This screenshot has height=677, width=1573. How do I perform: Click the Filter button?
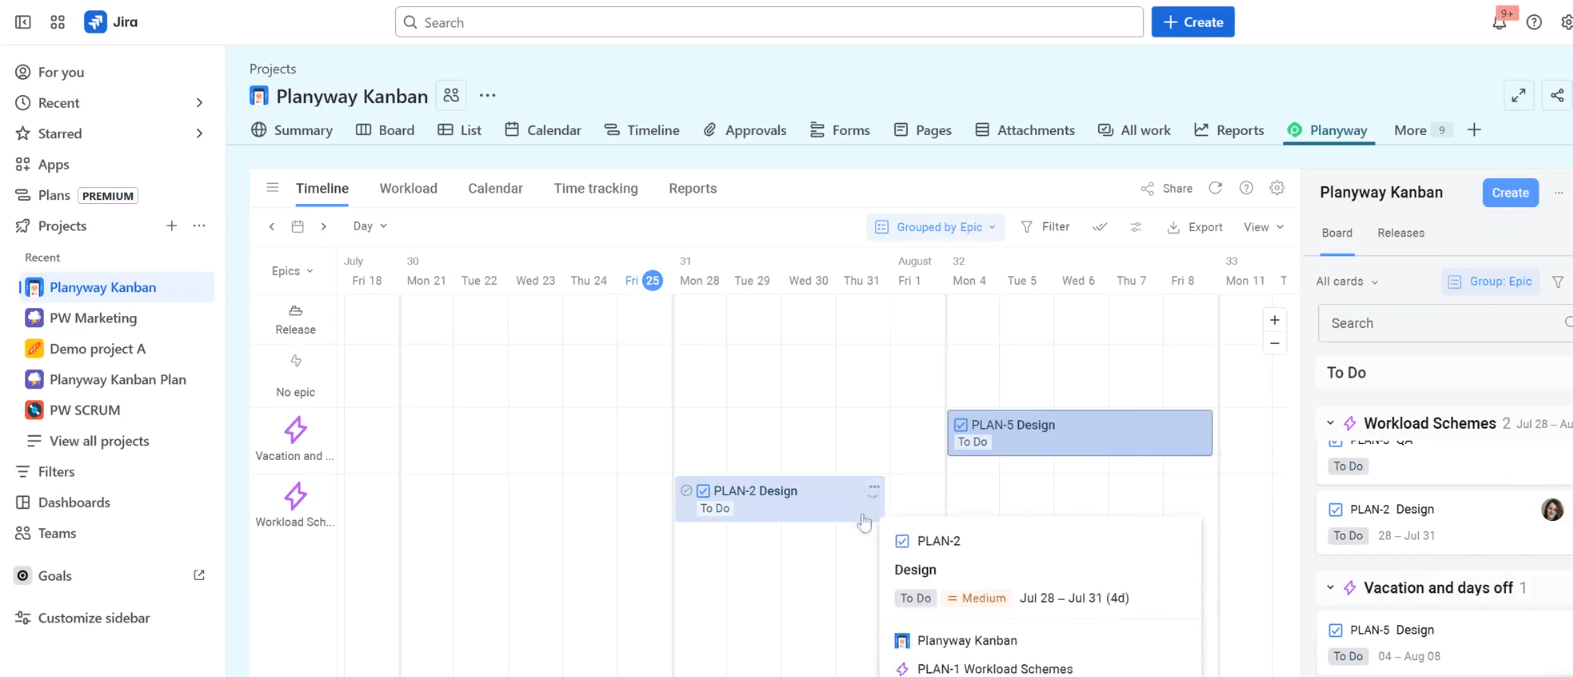tap(1045, 227)
